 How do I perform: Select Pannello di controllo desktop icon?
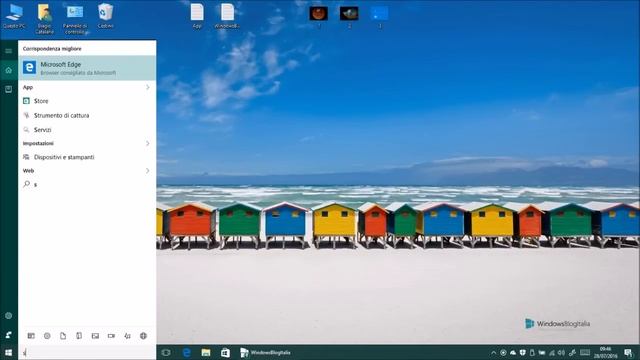[75, 18]
